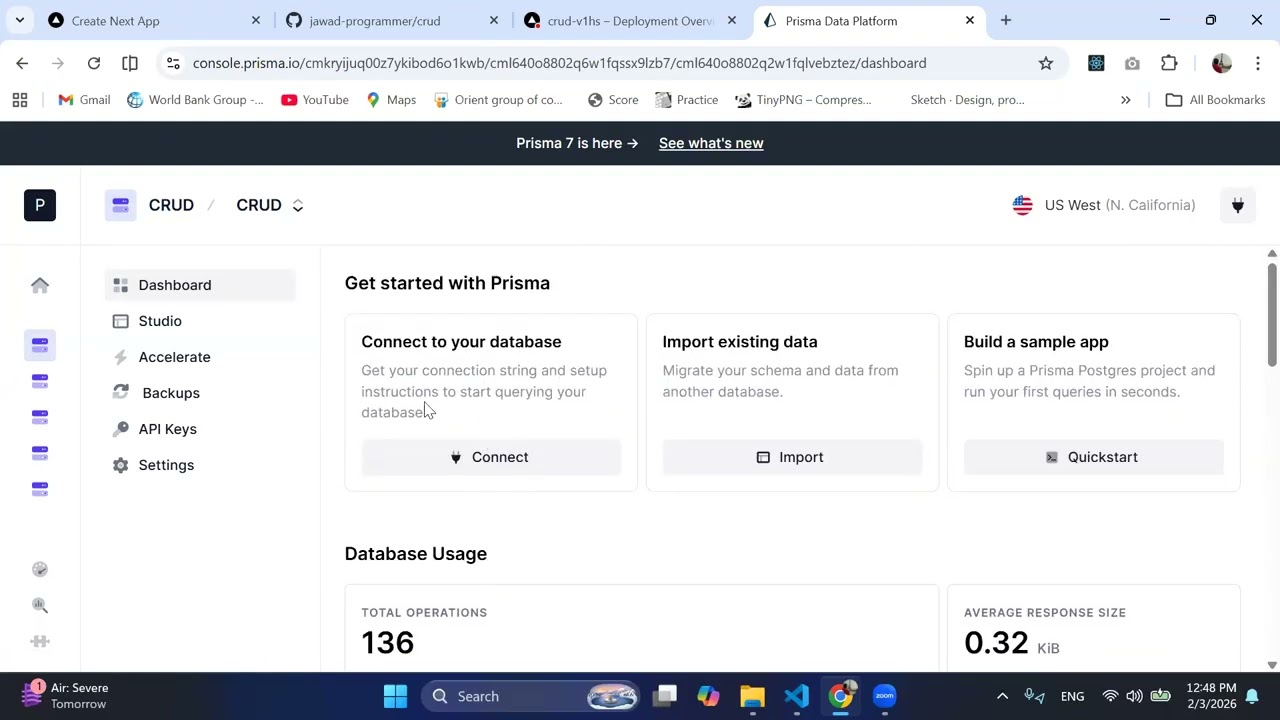The image size is (1280, 720).
Task: Expand the CRUD database selector chevrons
Action: point(297,205)
